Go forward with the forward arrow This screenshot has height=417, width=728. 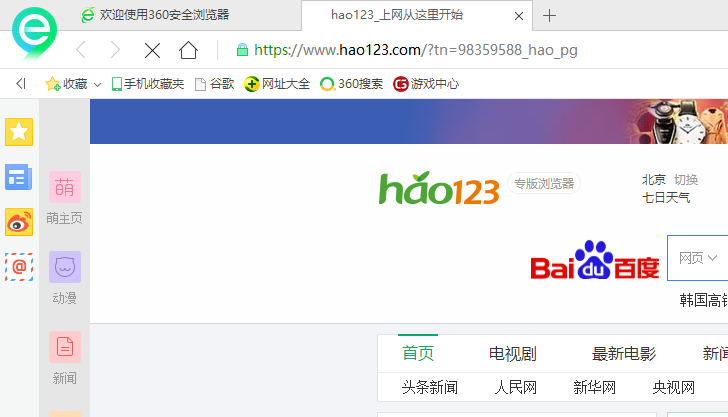[x=115, y=50]
